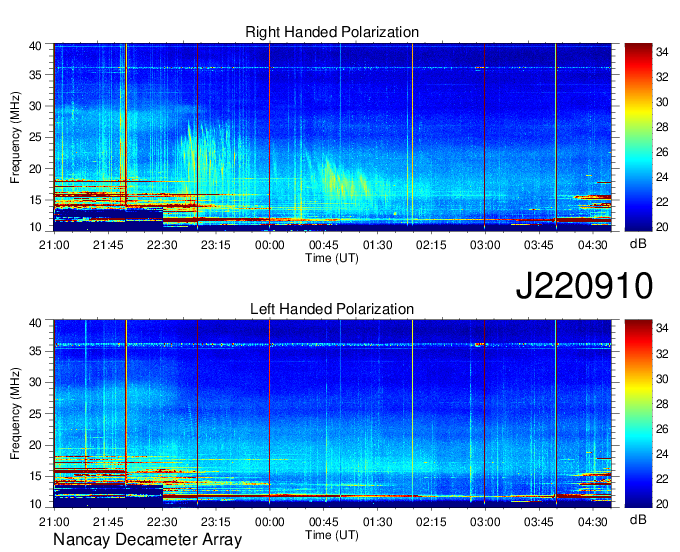Click the 40 MHz tick on Right Handed plot
The height and width of the screenshot is (552, 680).
pyautogui.click(x=35, y=46)
